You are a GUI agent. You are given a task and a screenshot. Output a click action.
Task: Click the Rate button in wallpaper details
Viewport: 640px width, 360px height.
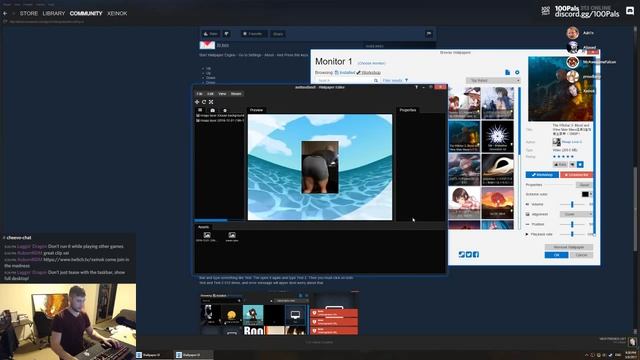[x=560, y=164]
